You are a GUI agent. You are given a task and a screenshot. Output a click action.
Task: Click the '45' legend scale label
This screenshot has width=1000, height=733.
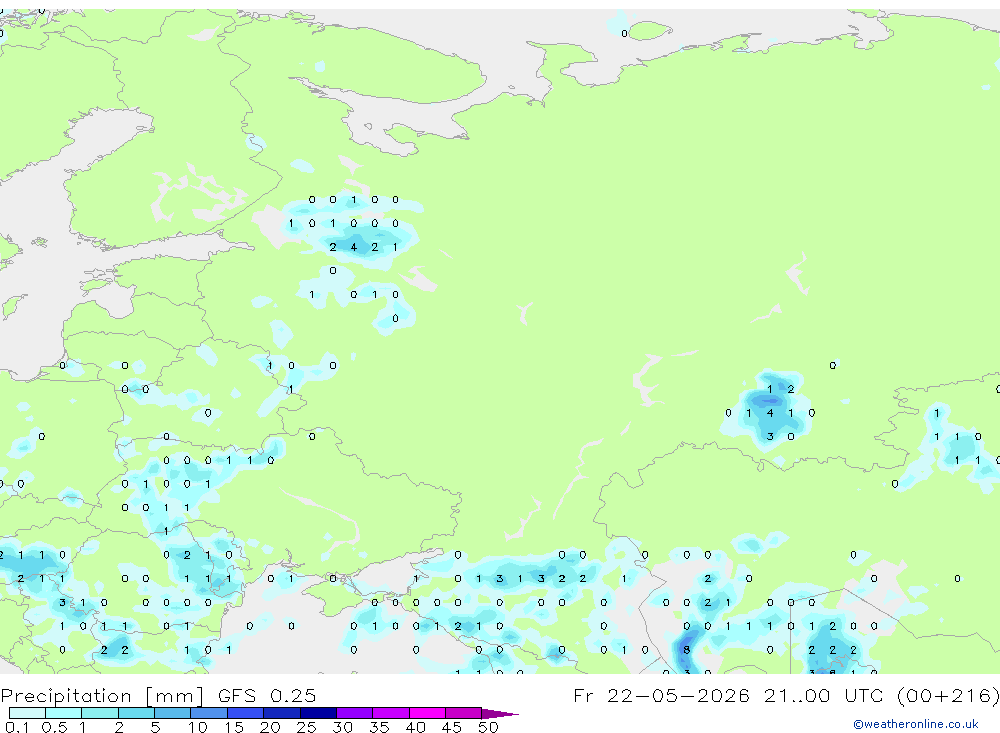(x=452, y=727)
